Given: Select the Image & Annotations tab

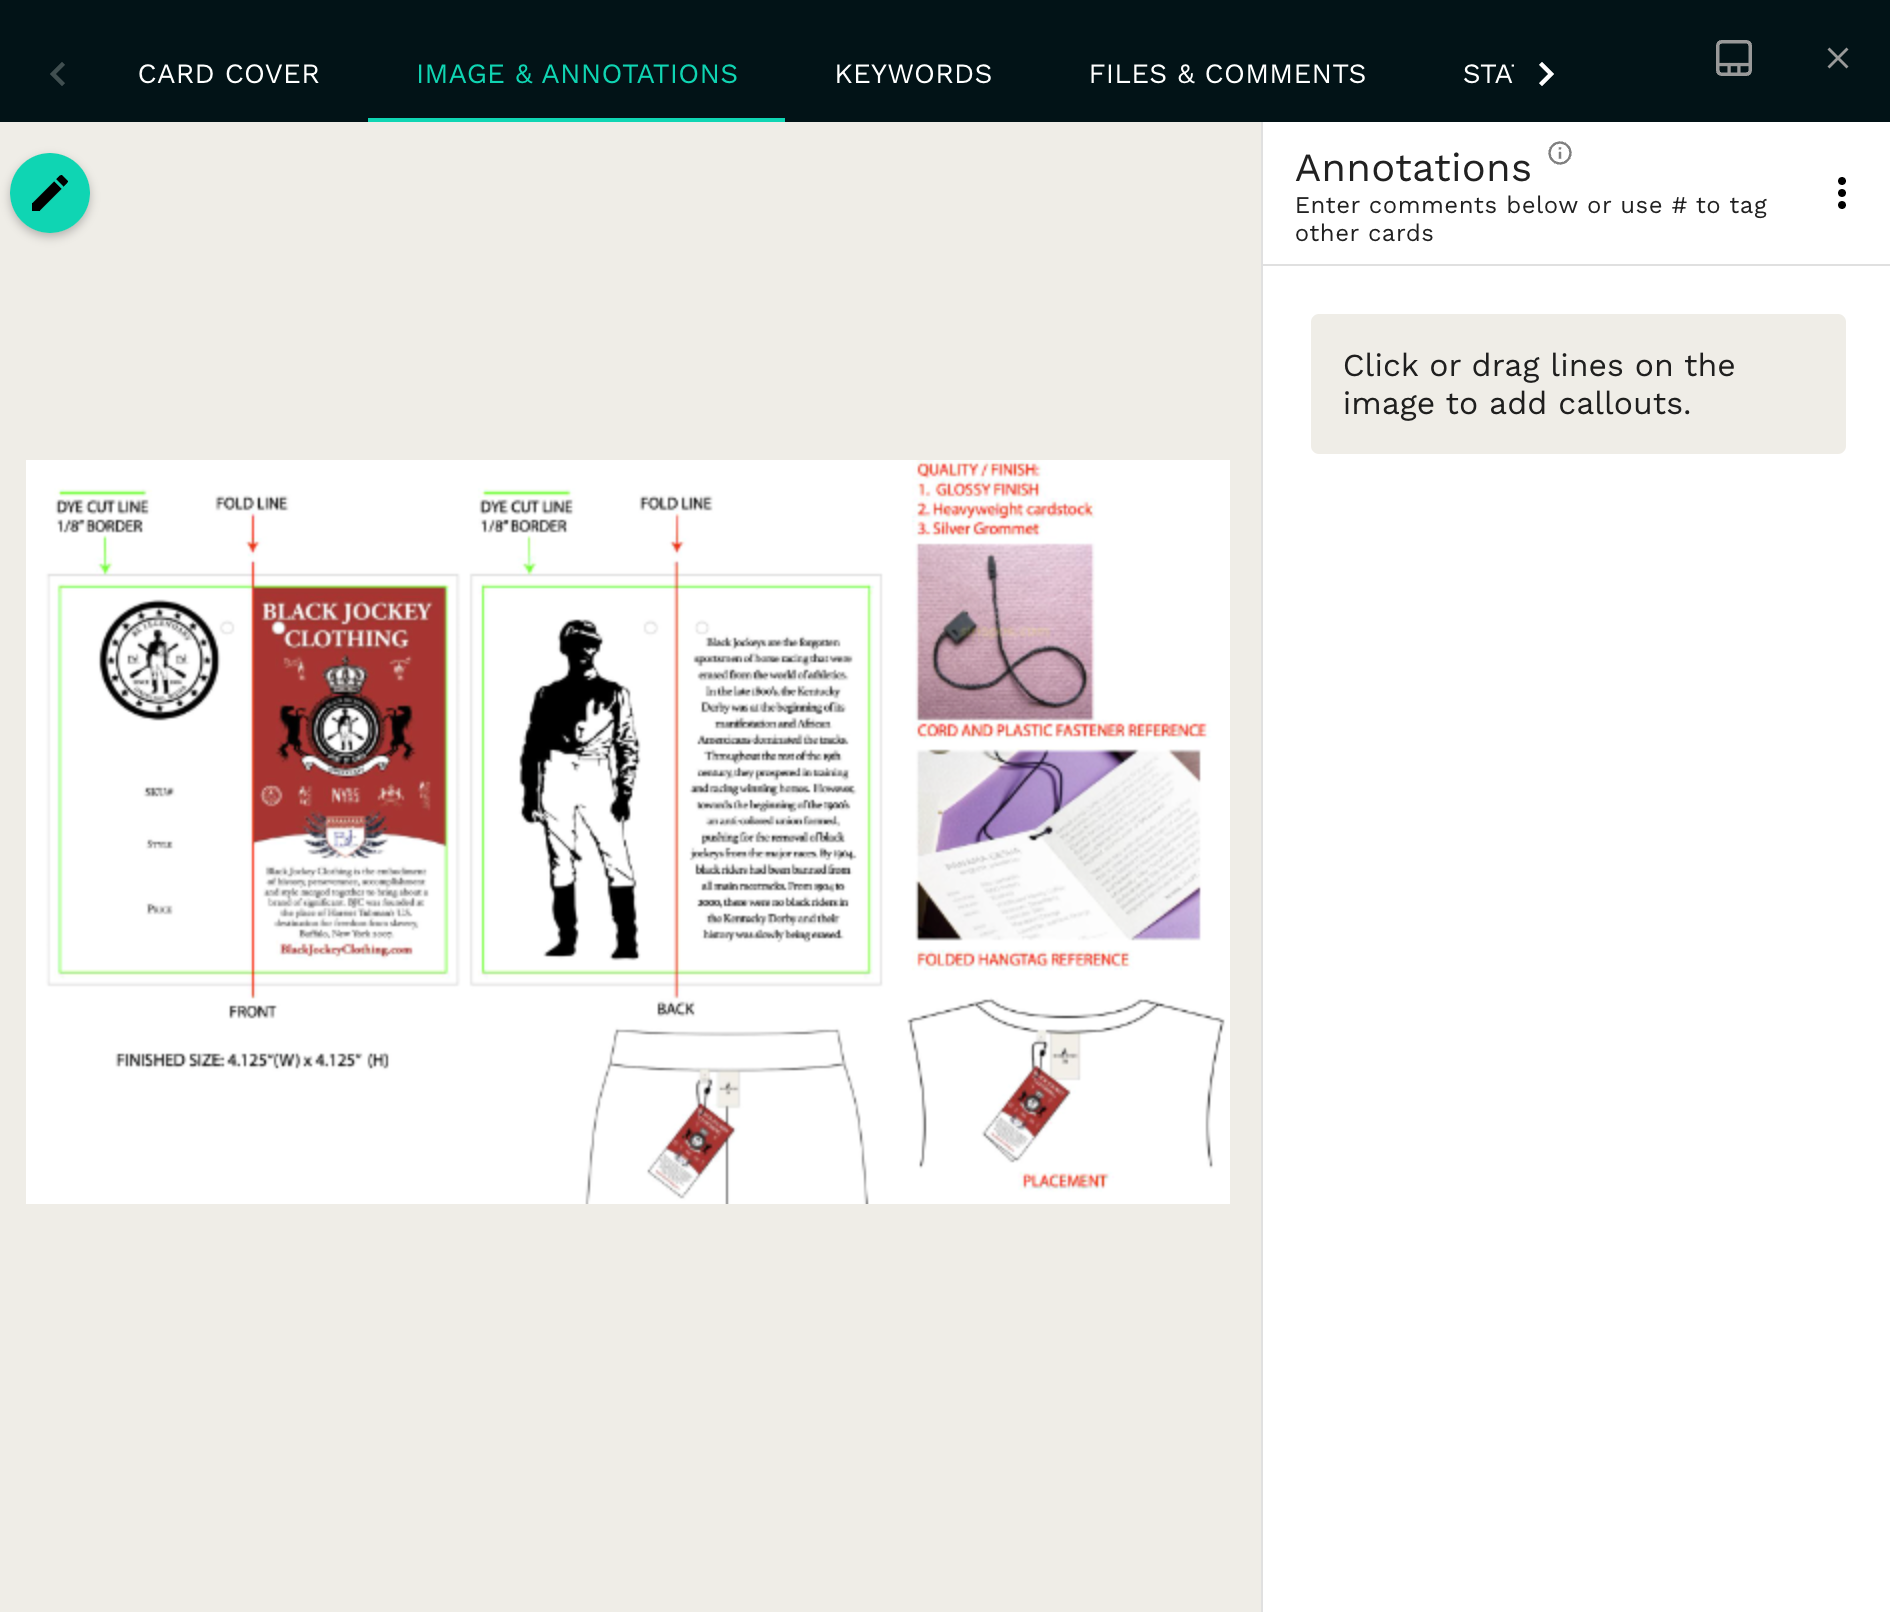Looking at the screenshot, I should pos(577,74).
